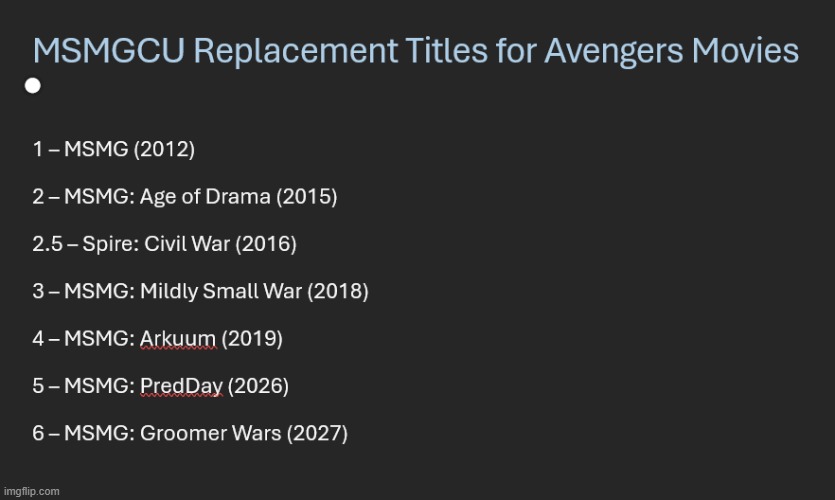Click the line '1 – MSMG (2012)'

click(x=113, y=149)
